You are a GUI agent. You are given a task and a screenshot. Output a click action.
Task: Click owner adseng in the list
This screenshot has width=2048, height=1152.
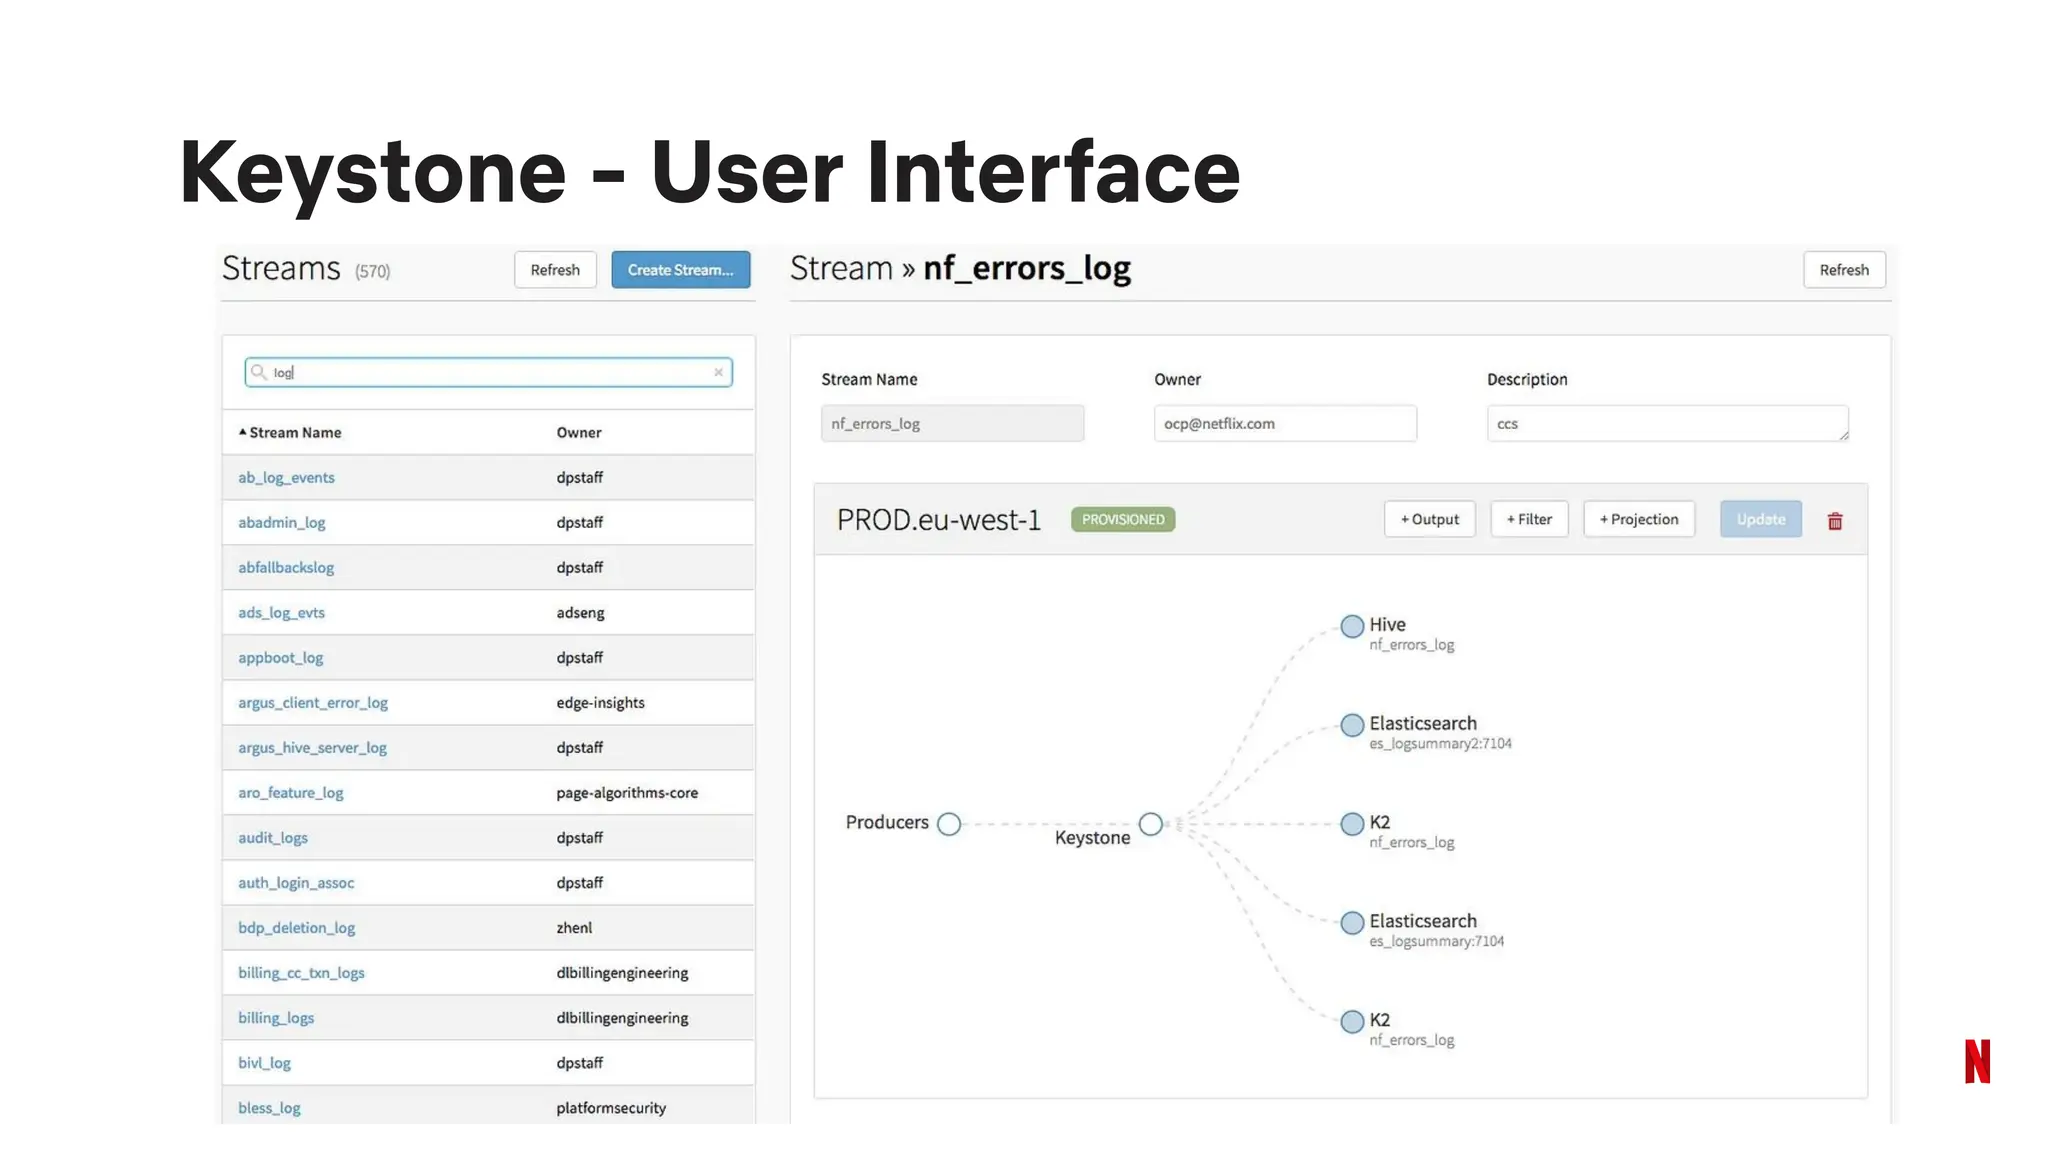(x=580, y=613)
